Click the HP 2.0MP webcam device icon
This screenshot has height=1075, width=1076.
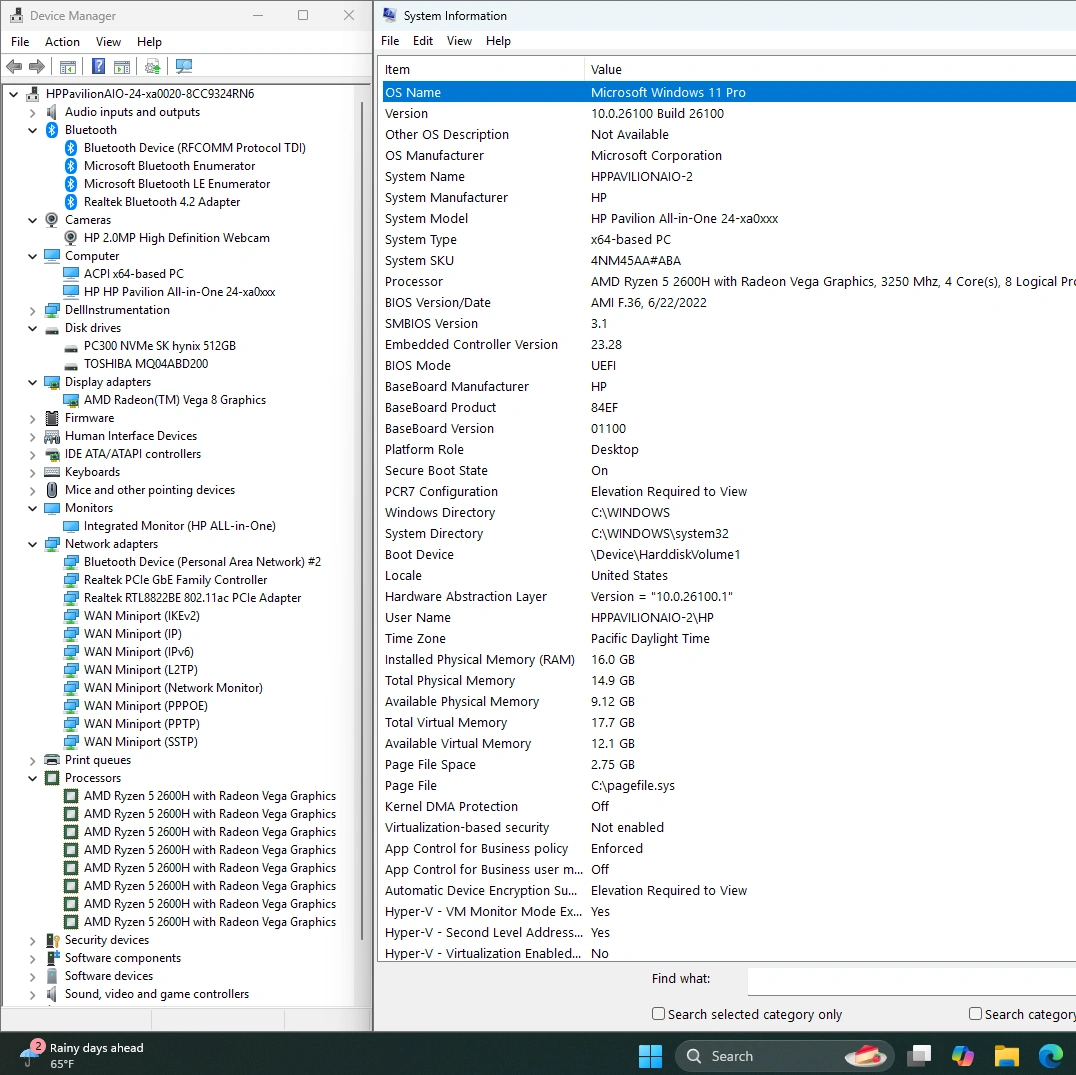pyautogui.click(x=71, y=238)
